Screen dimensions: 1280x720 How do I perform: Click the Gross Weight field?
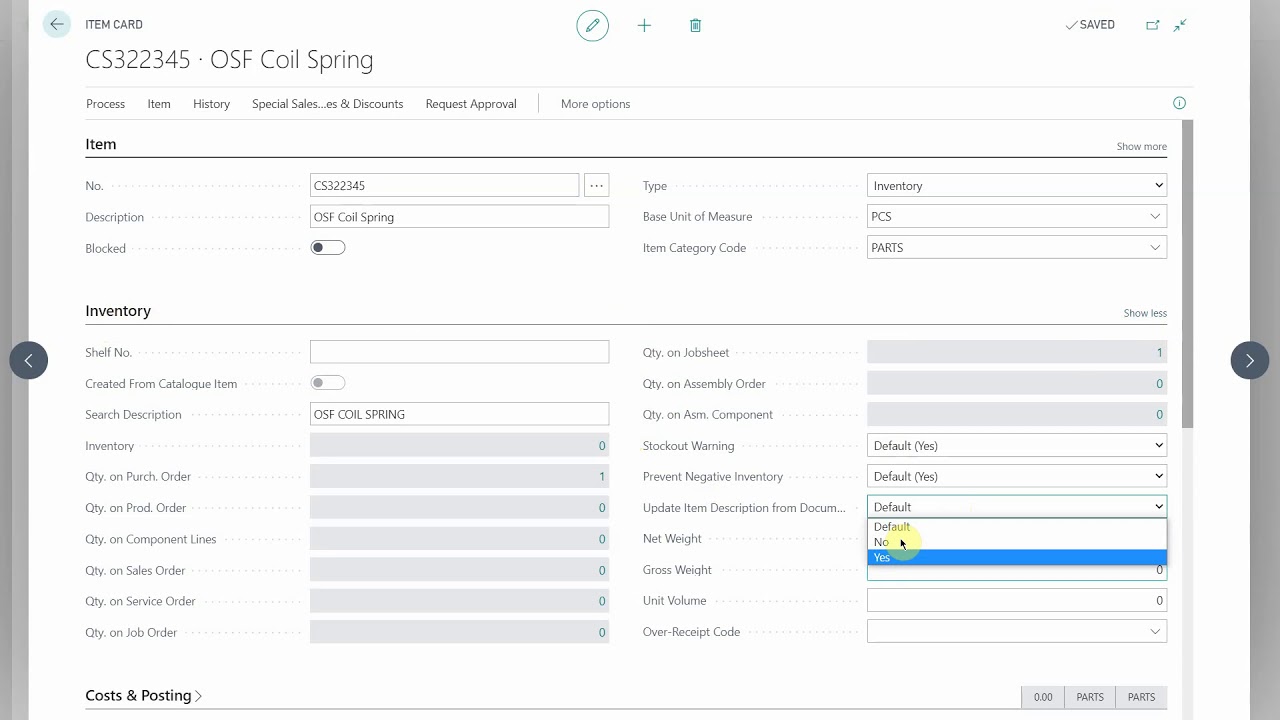[1017, 570]
